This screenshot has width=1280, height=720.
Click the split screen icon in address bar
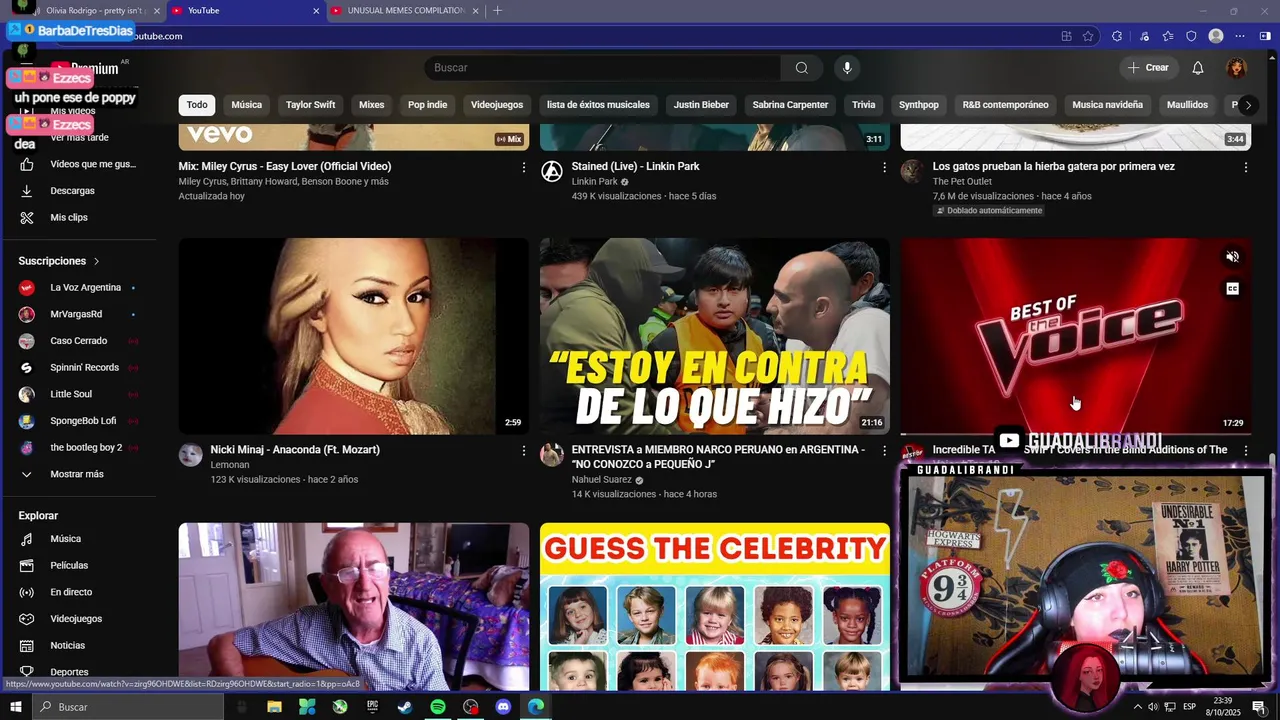pos(1067,36)
